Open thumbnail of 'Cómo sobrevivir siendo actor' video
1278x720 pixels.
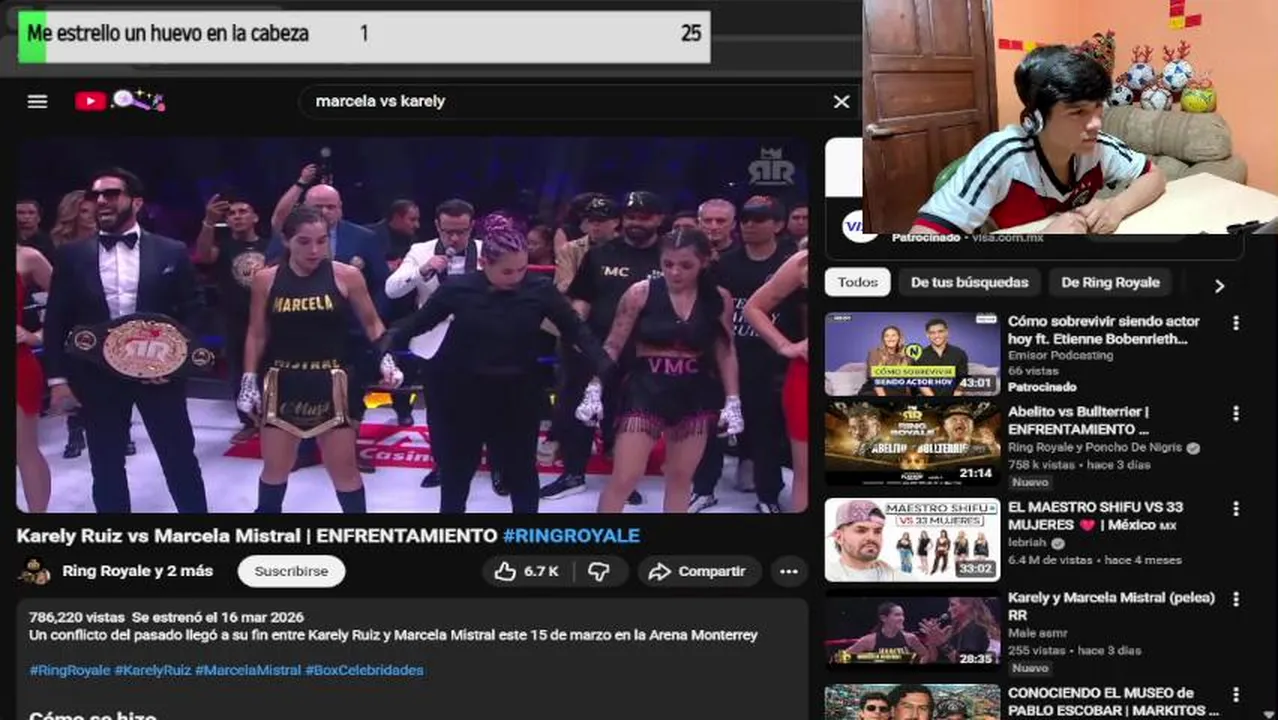pos(912,354)
